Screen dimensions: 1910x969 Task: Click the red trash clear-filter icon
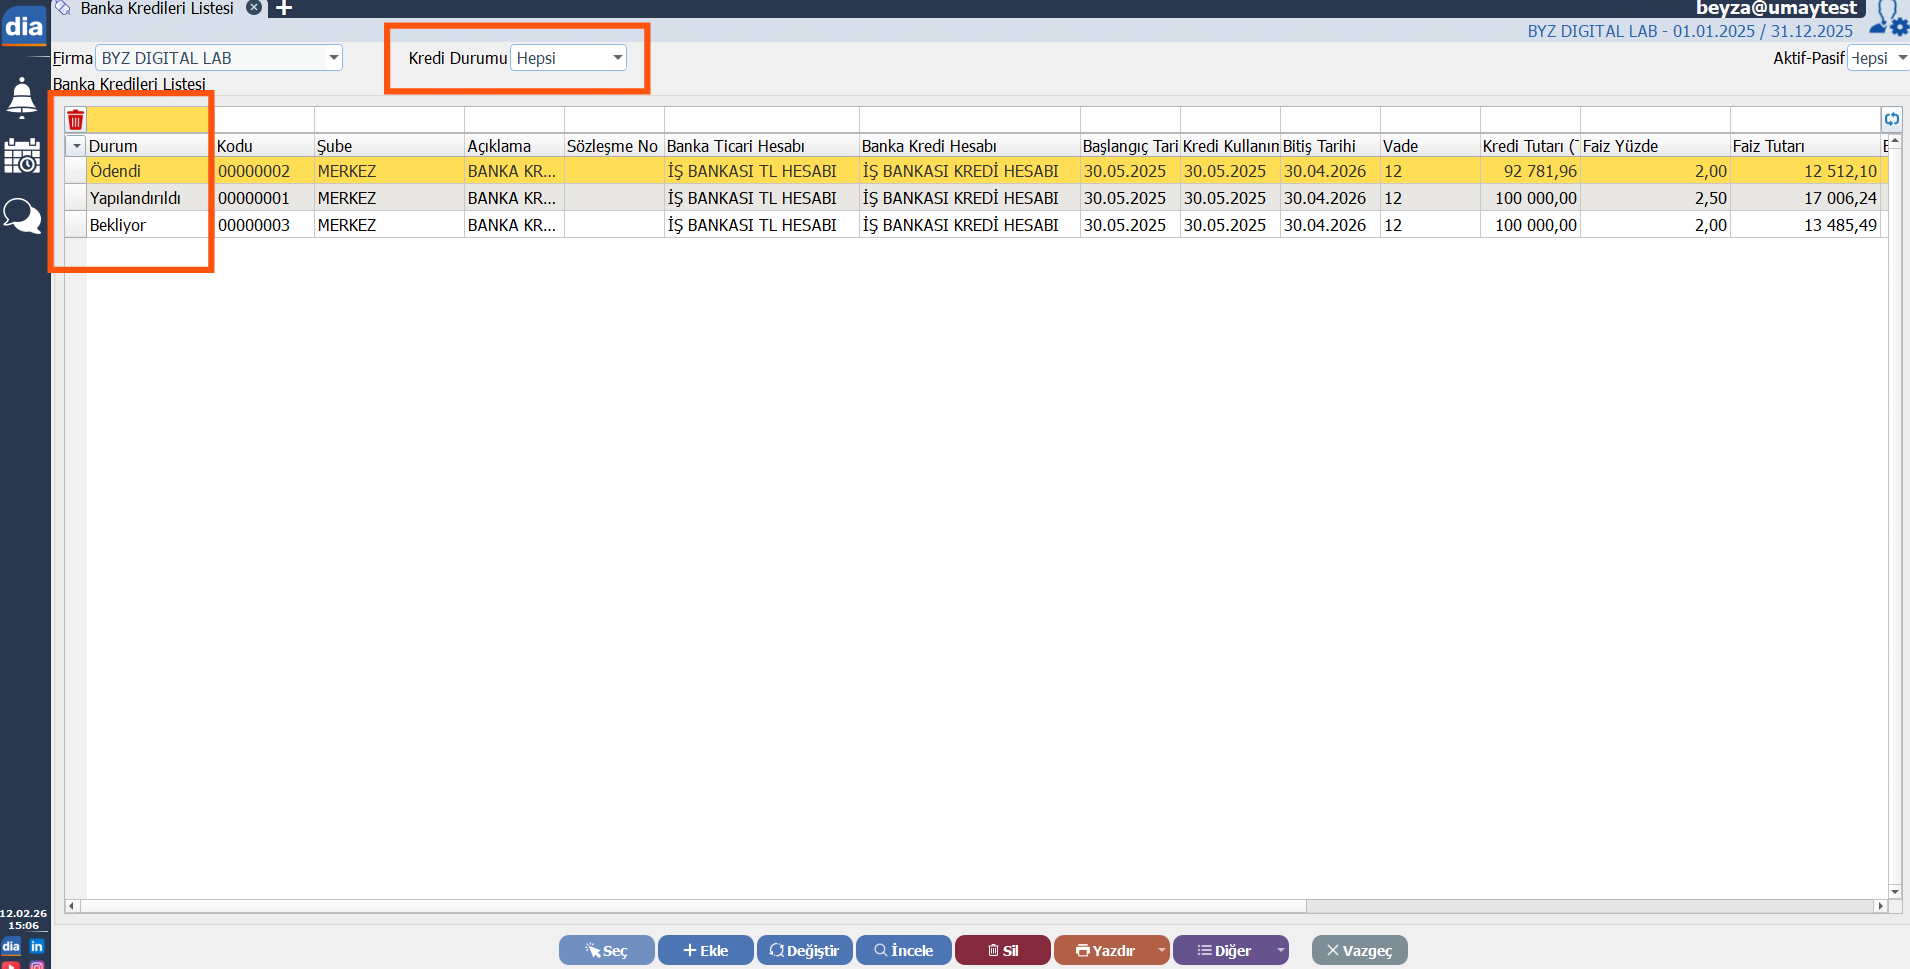click(76, 121)
